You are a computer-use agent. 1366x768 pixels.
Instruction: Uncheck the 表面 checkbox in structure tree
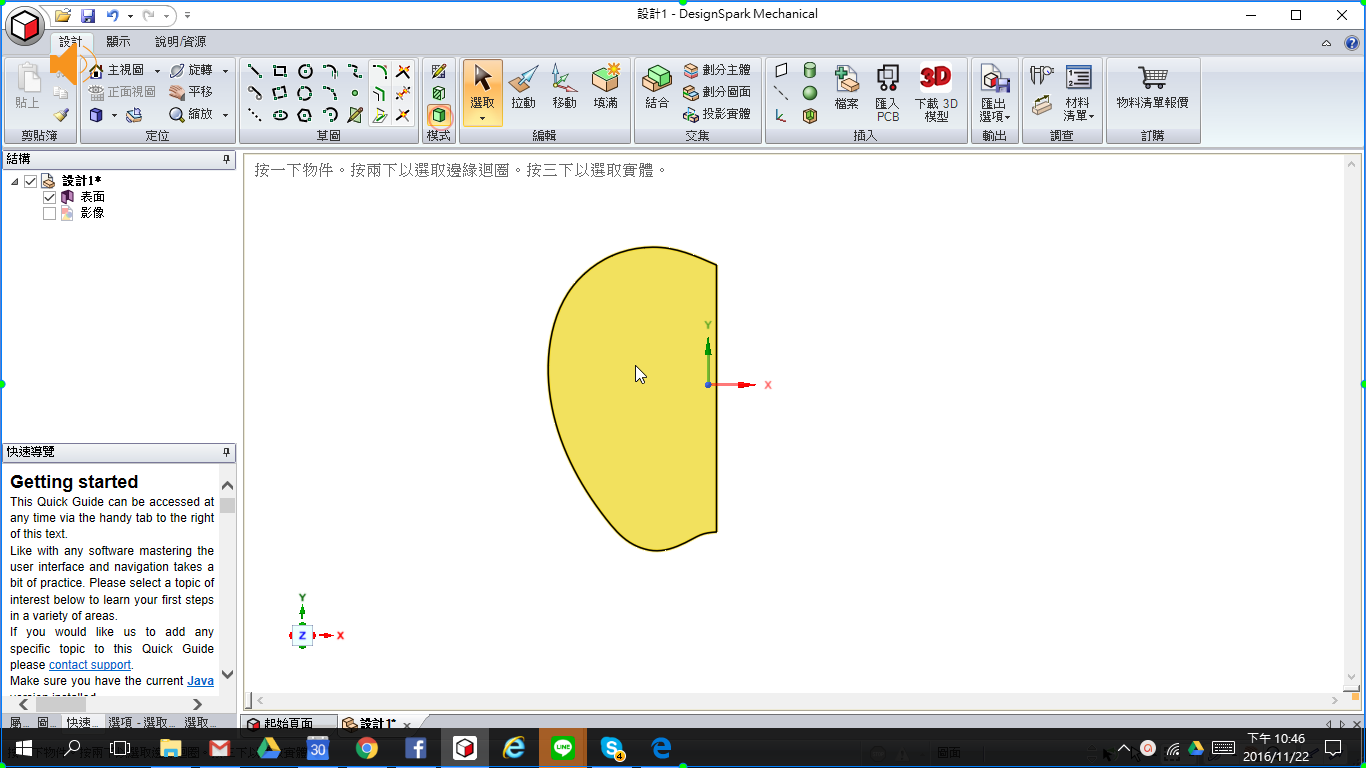50,197
